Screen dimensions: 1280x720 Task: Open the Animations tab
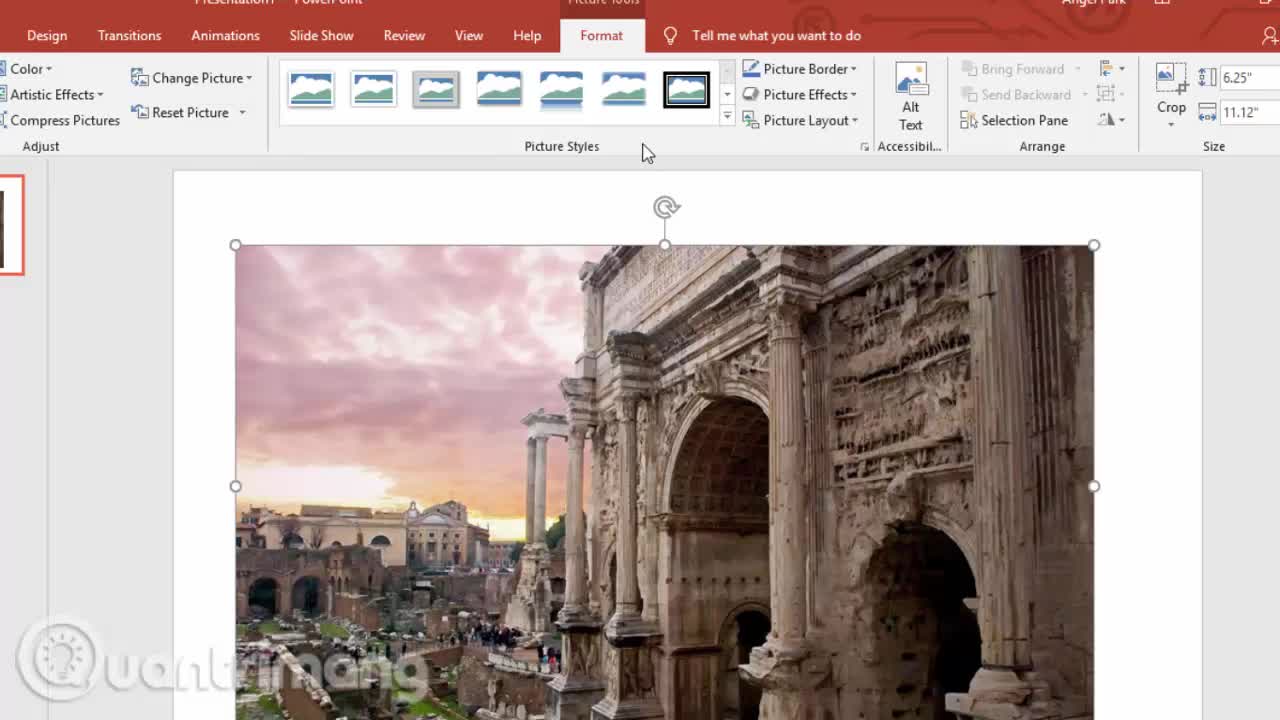225,36
